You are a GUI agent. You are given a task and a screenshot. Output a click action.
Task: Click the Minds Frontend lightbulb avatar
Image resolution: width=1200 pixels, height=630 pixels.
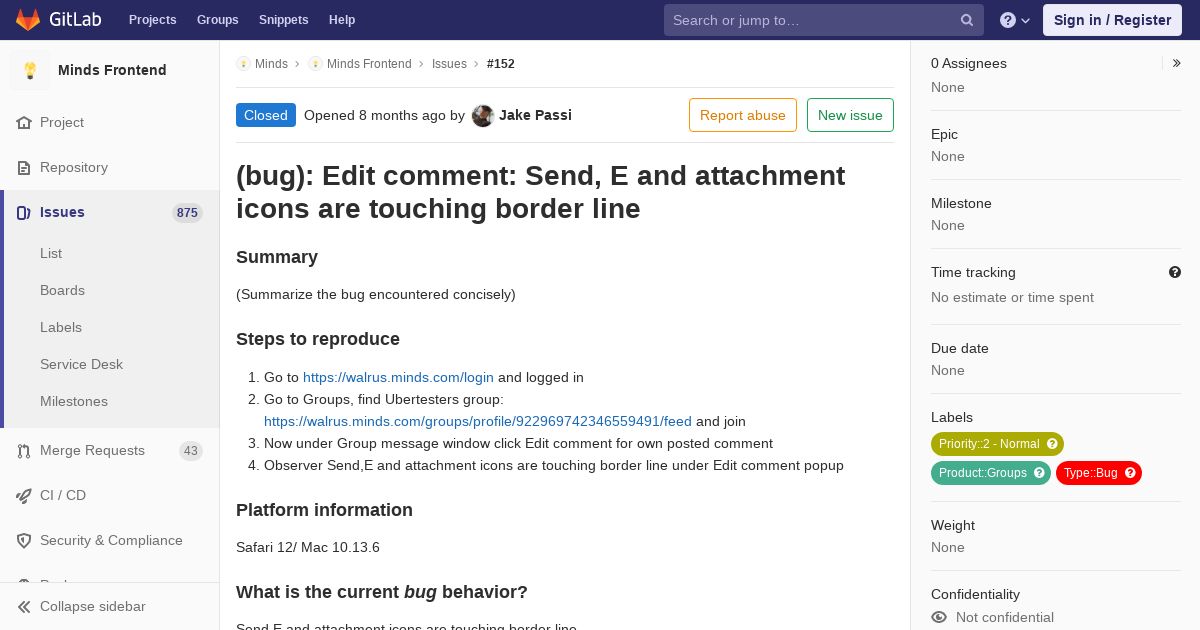30,70
